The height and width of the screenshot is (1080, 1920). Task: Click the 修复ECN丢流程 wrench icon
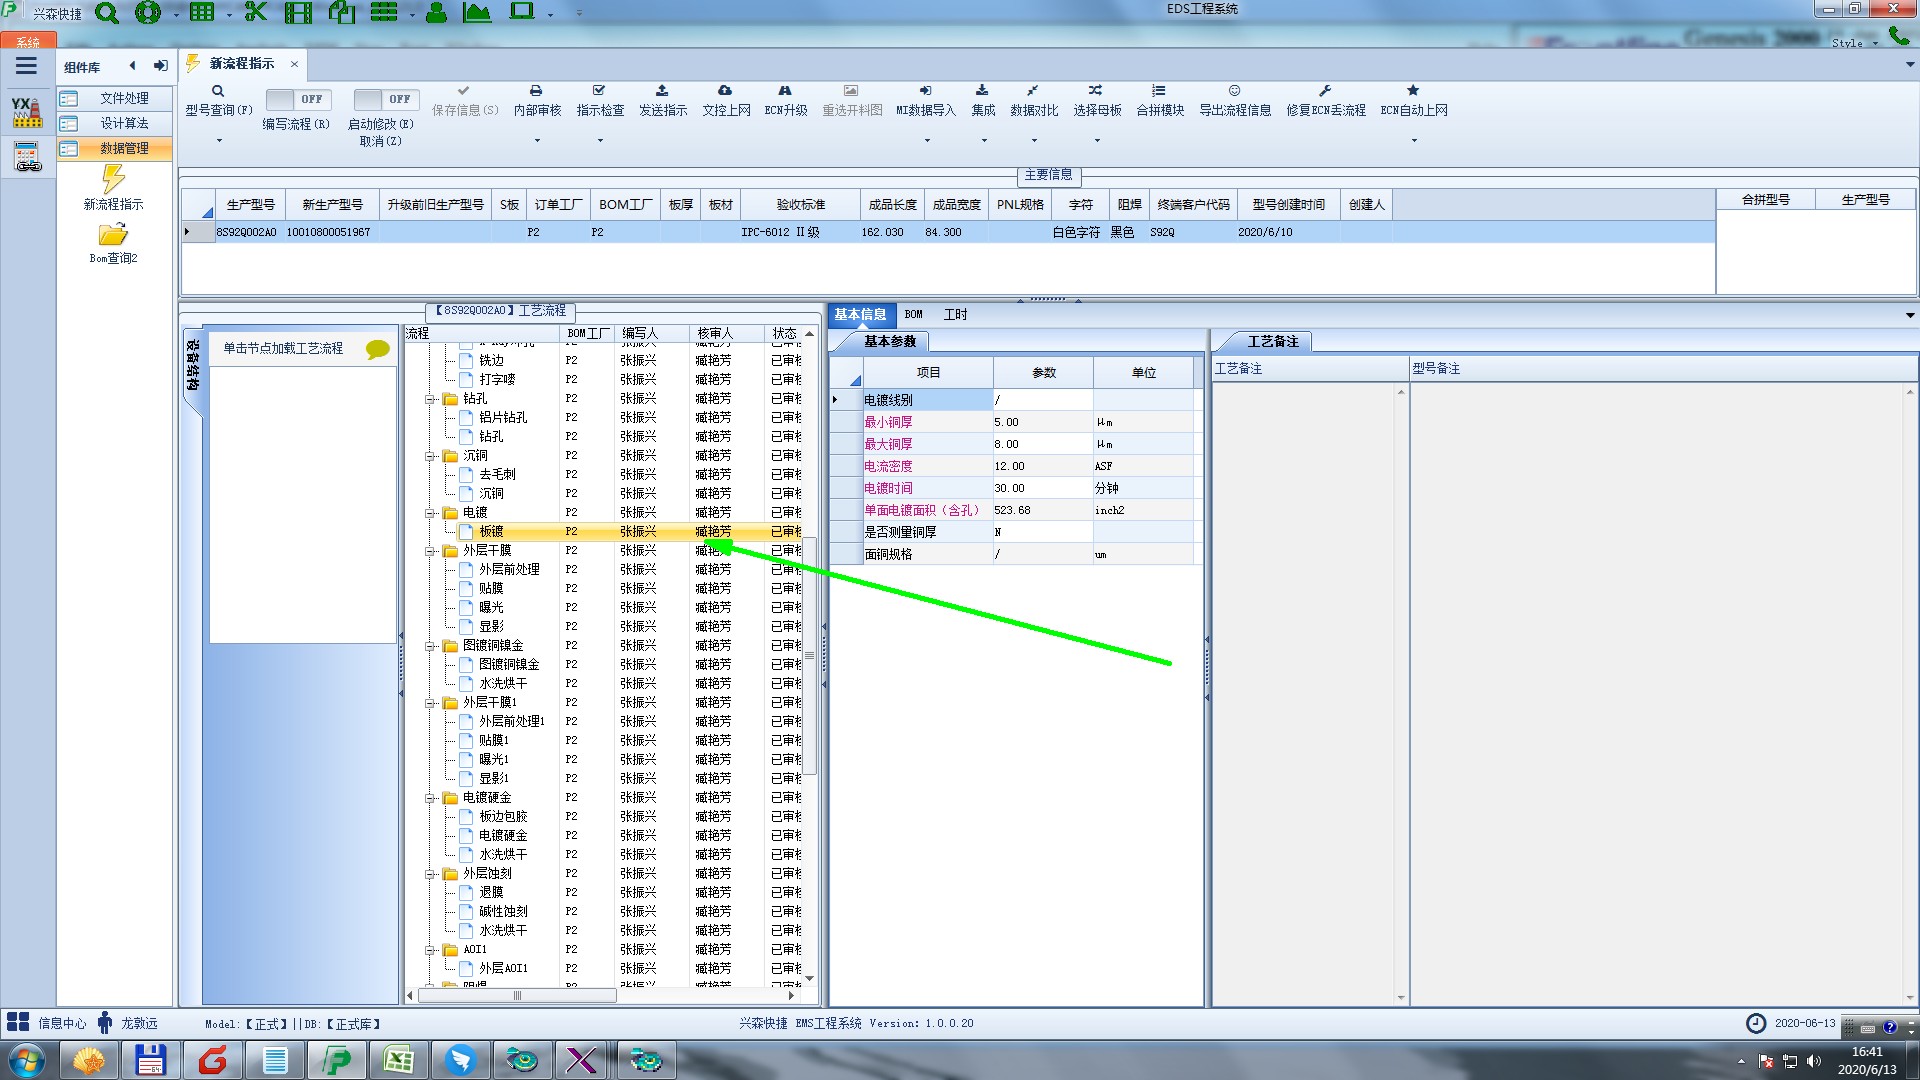(x=1325, y=91)
